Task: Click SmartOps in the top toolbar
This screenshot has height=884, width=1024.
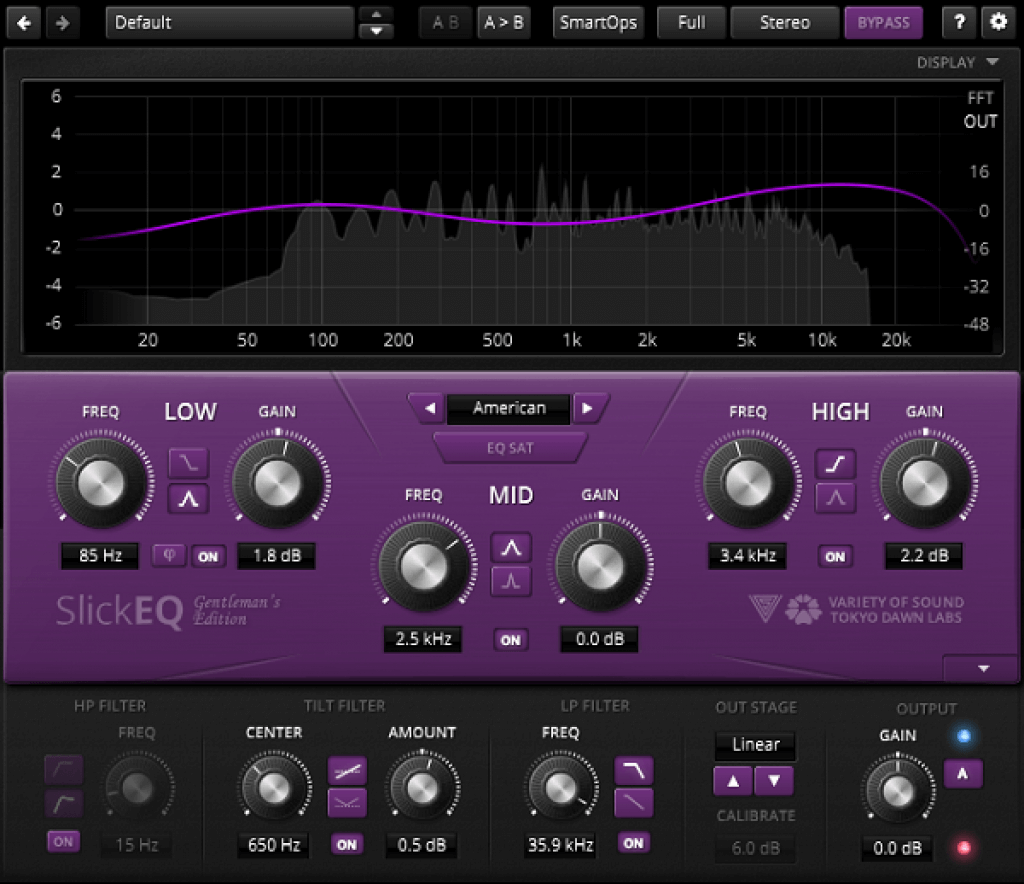Action: [598, 22]
